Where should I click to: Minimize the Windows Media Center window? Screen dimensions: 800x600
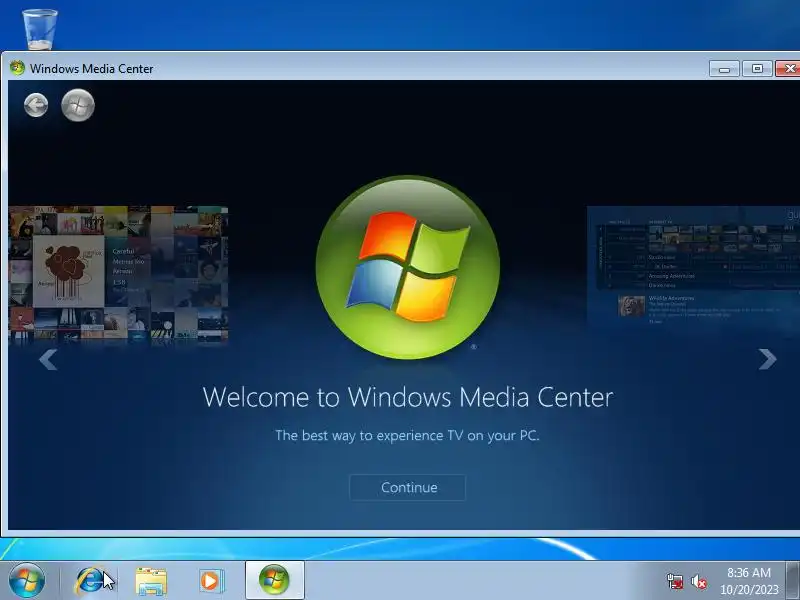click(724, 68)
